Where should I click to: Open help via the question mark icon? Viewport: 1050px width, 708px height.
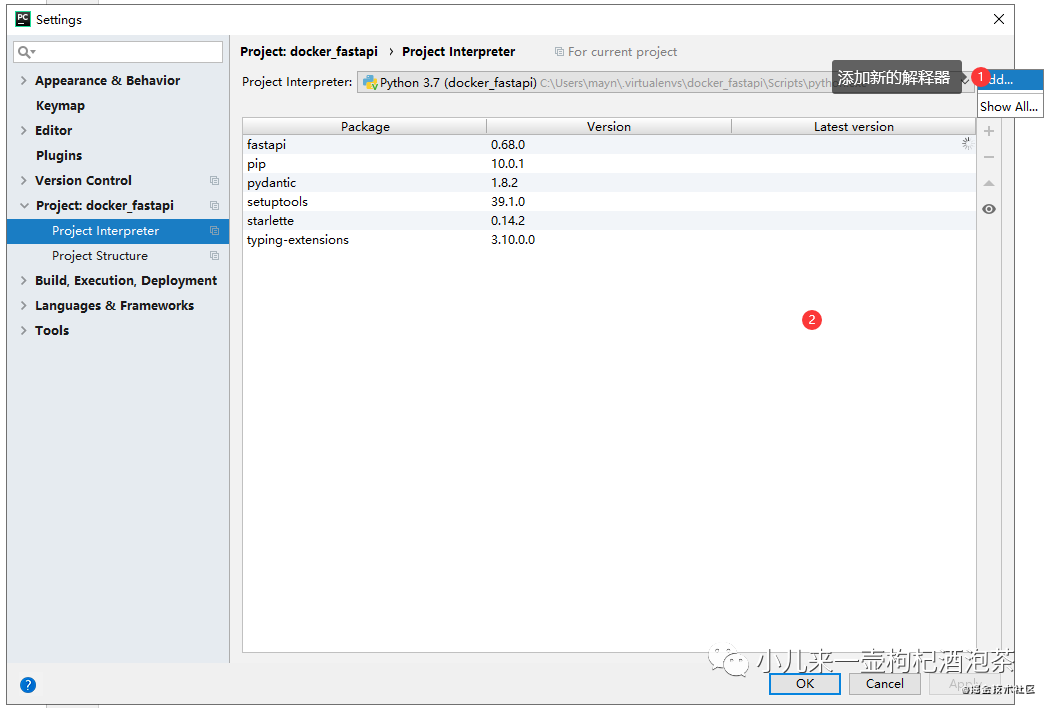(27, 685)
